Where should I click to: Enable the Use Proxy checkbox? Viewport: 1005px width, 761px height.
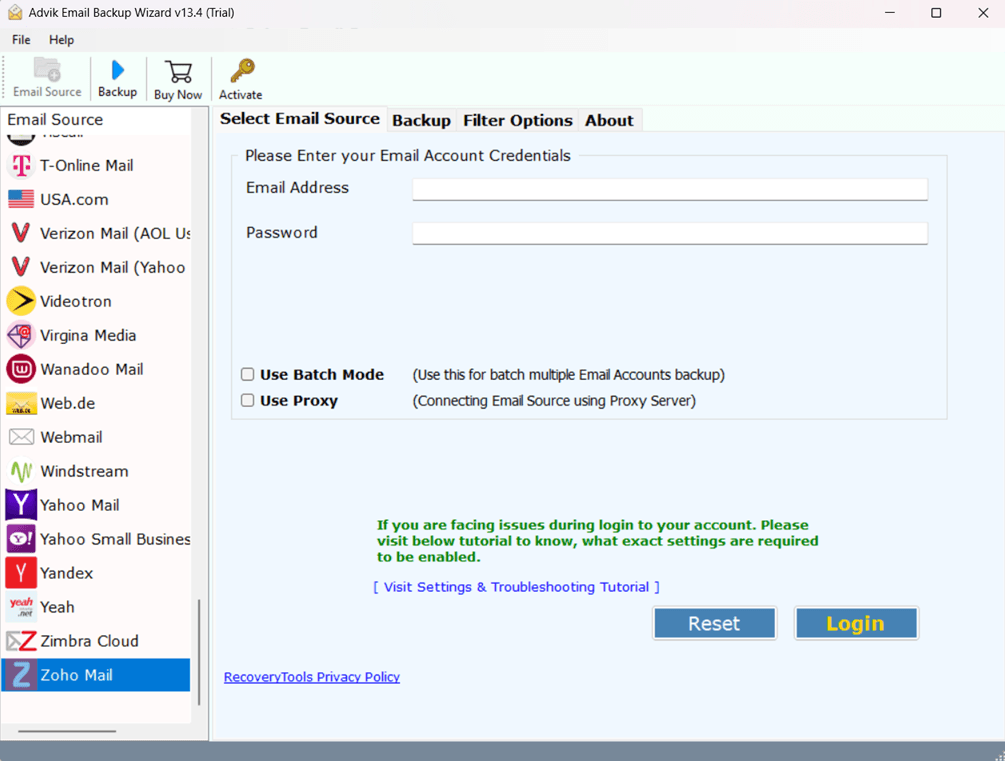[x=247, y=401]
